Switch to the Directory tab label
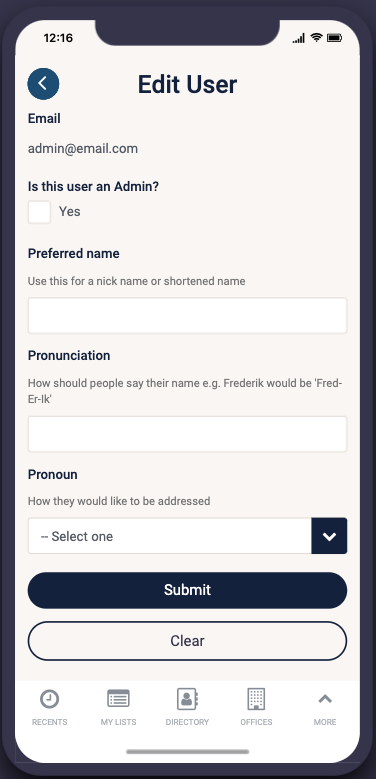Screen dimensions: 376x779 click(187, 722)
